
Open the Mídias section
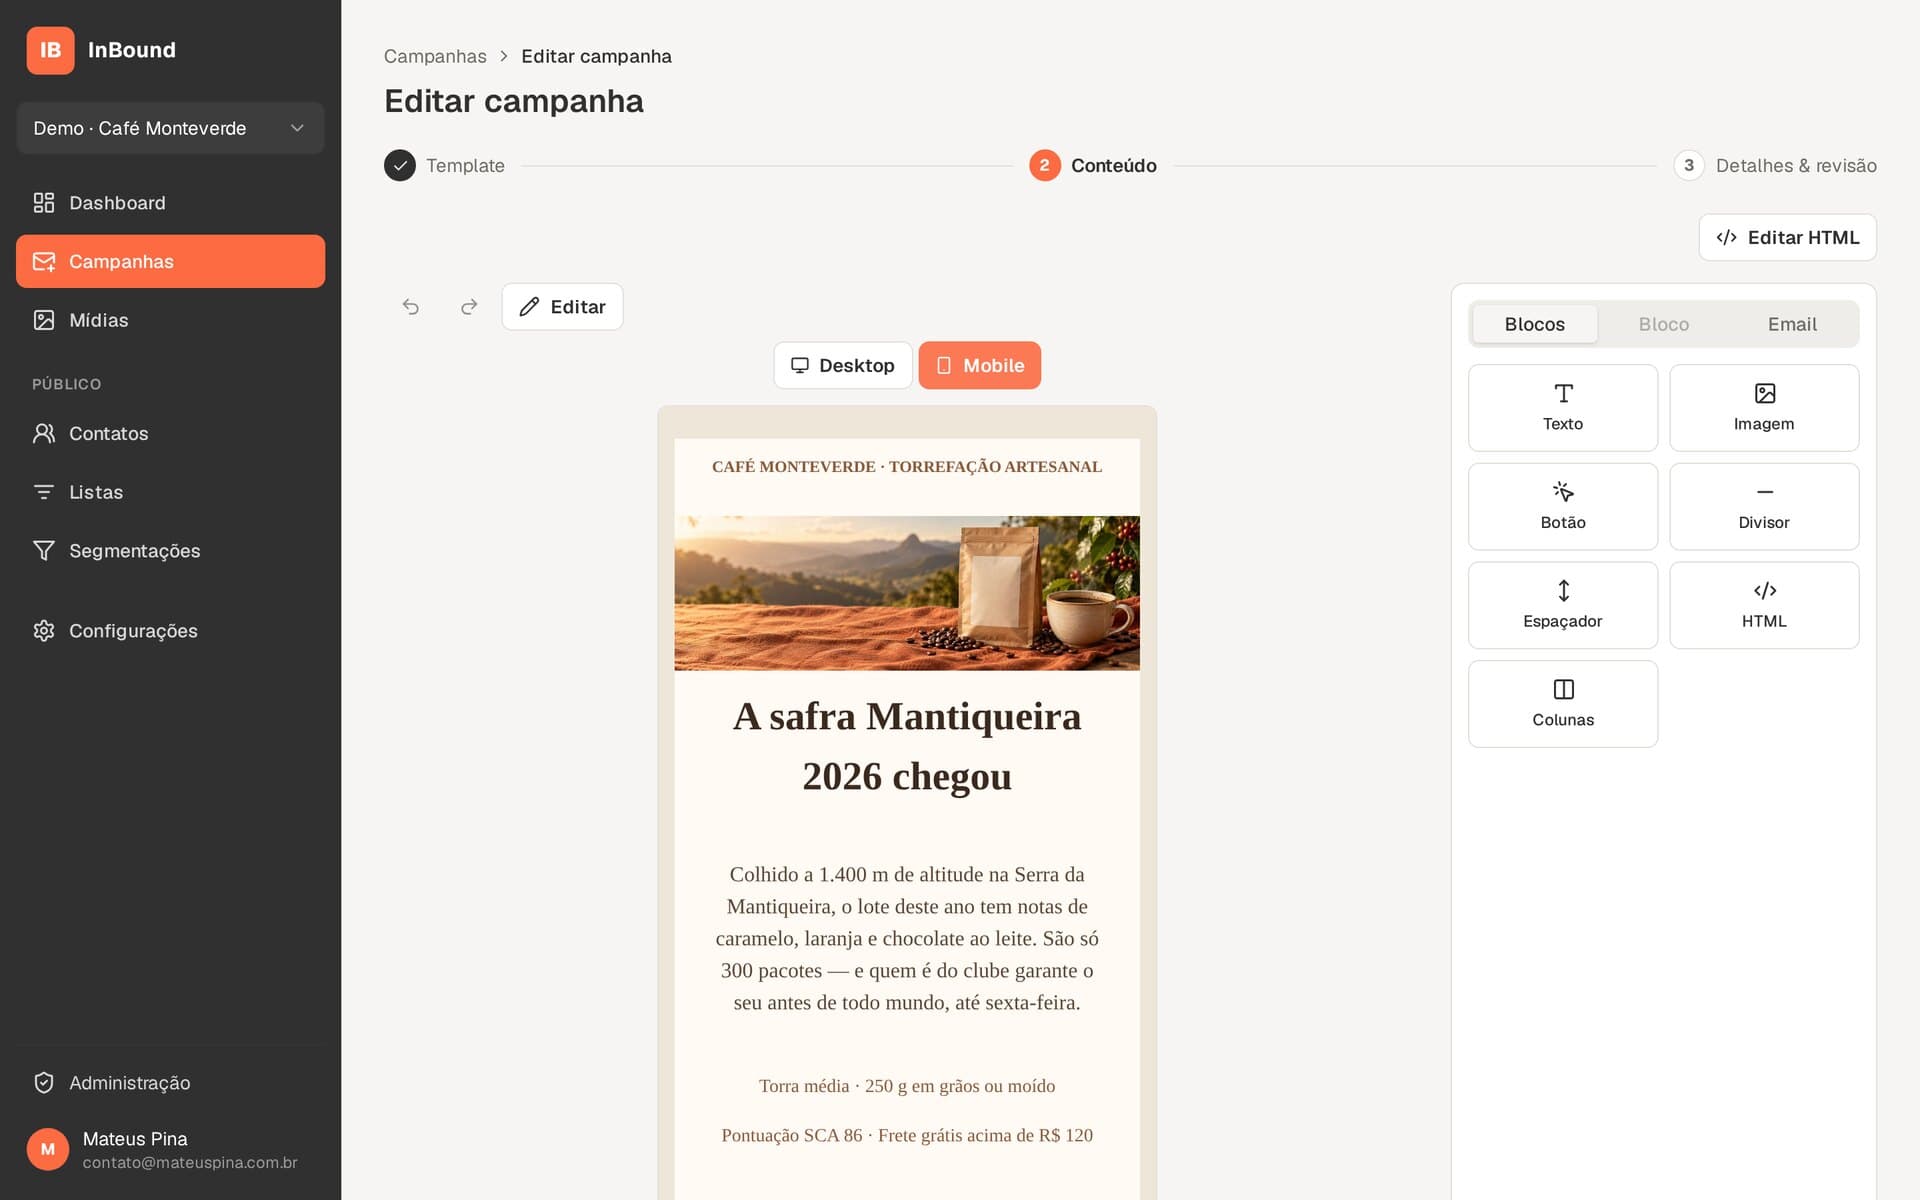coord(170,320)
